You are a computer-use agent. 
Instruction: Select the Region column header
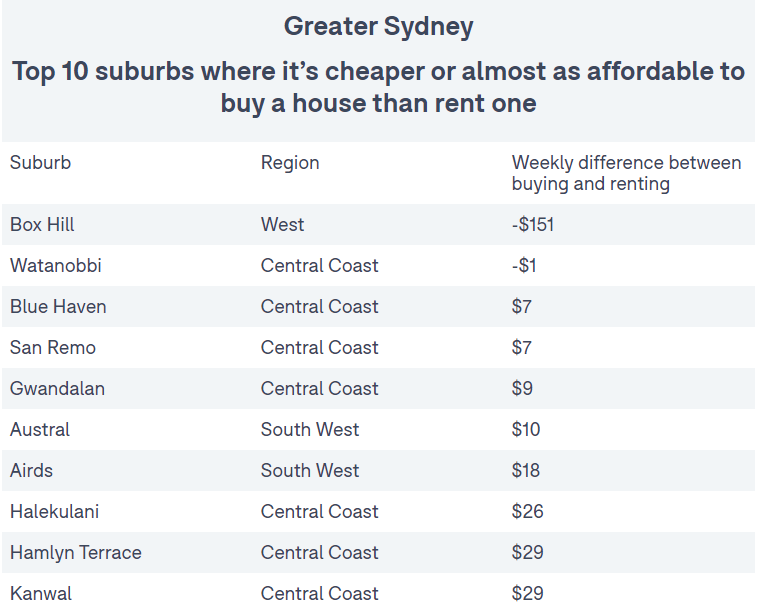tap(290, 163)
